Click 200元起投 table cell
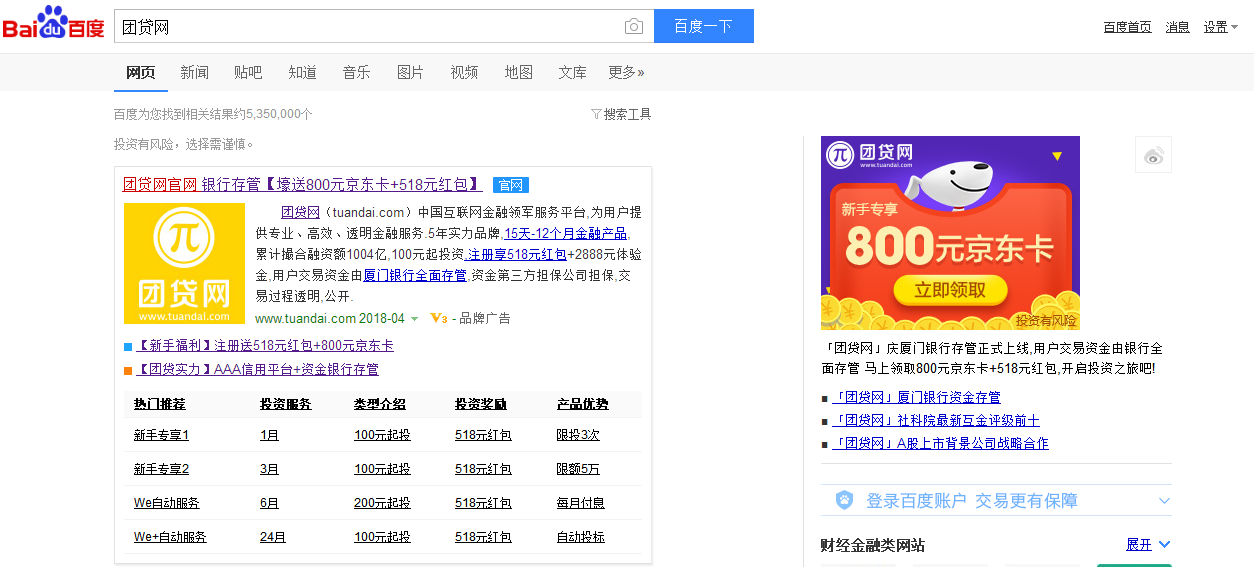1254x567 pixels. click(382, 503)
